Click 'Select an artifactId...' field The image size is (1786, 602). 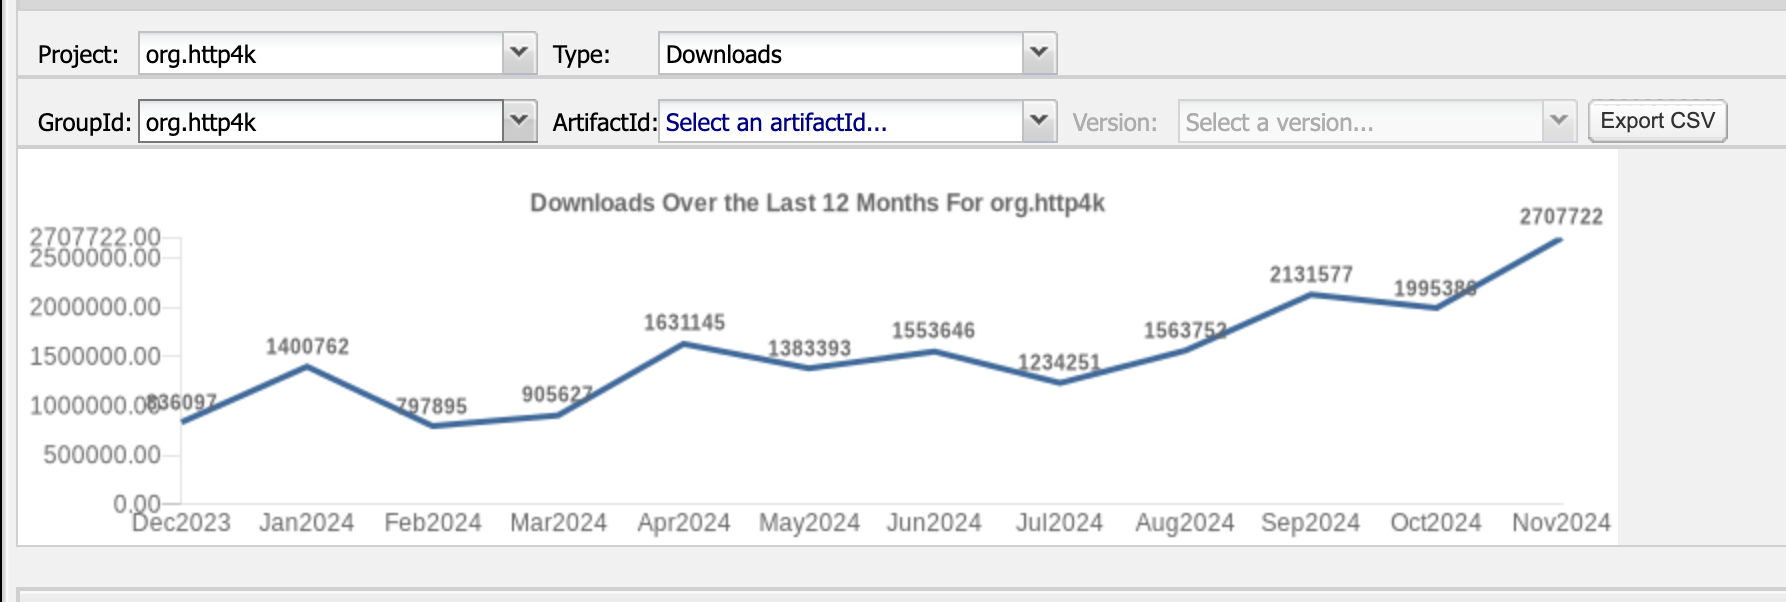pyautogui.click(x=840, y=122)
